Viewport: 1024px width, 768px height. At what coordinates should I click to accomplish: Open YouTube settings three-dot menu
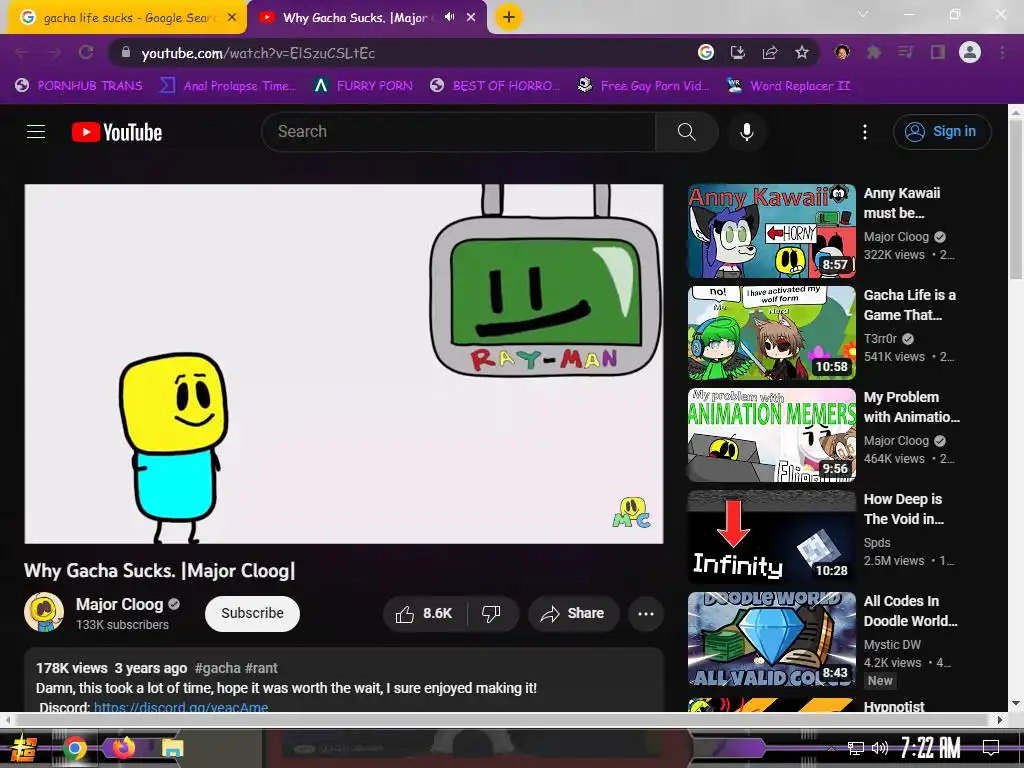[865, 132]
